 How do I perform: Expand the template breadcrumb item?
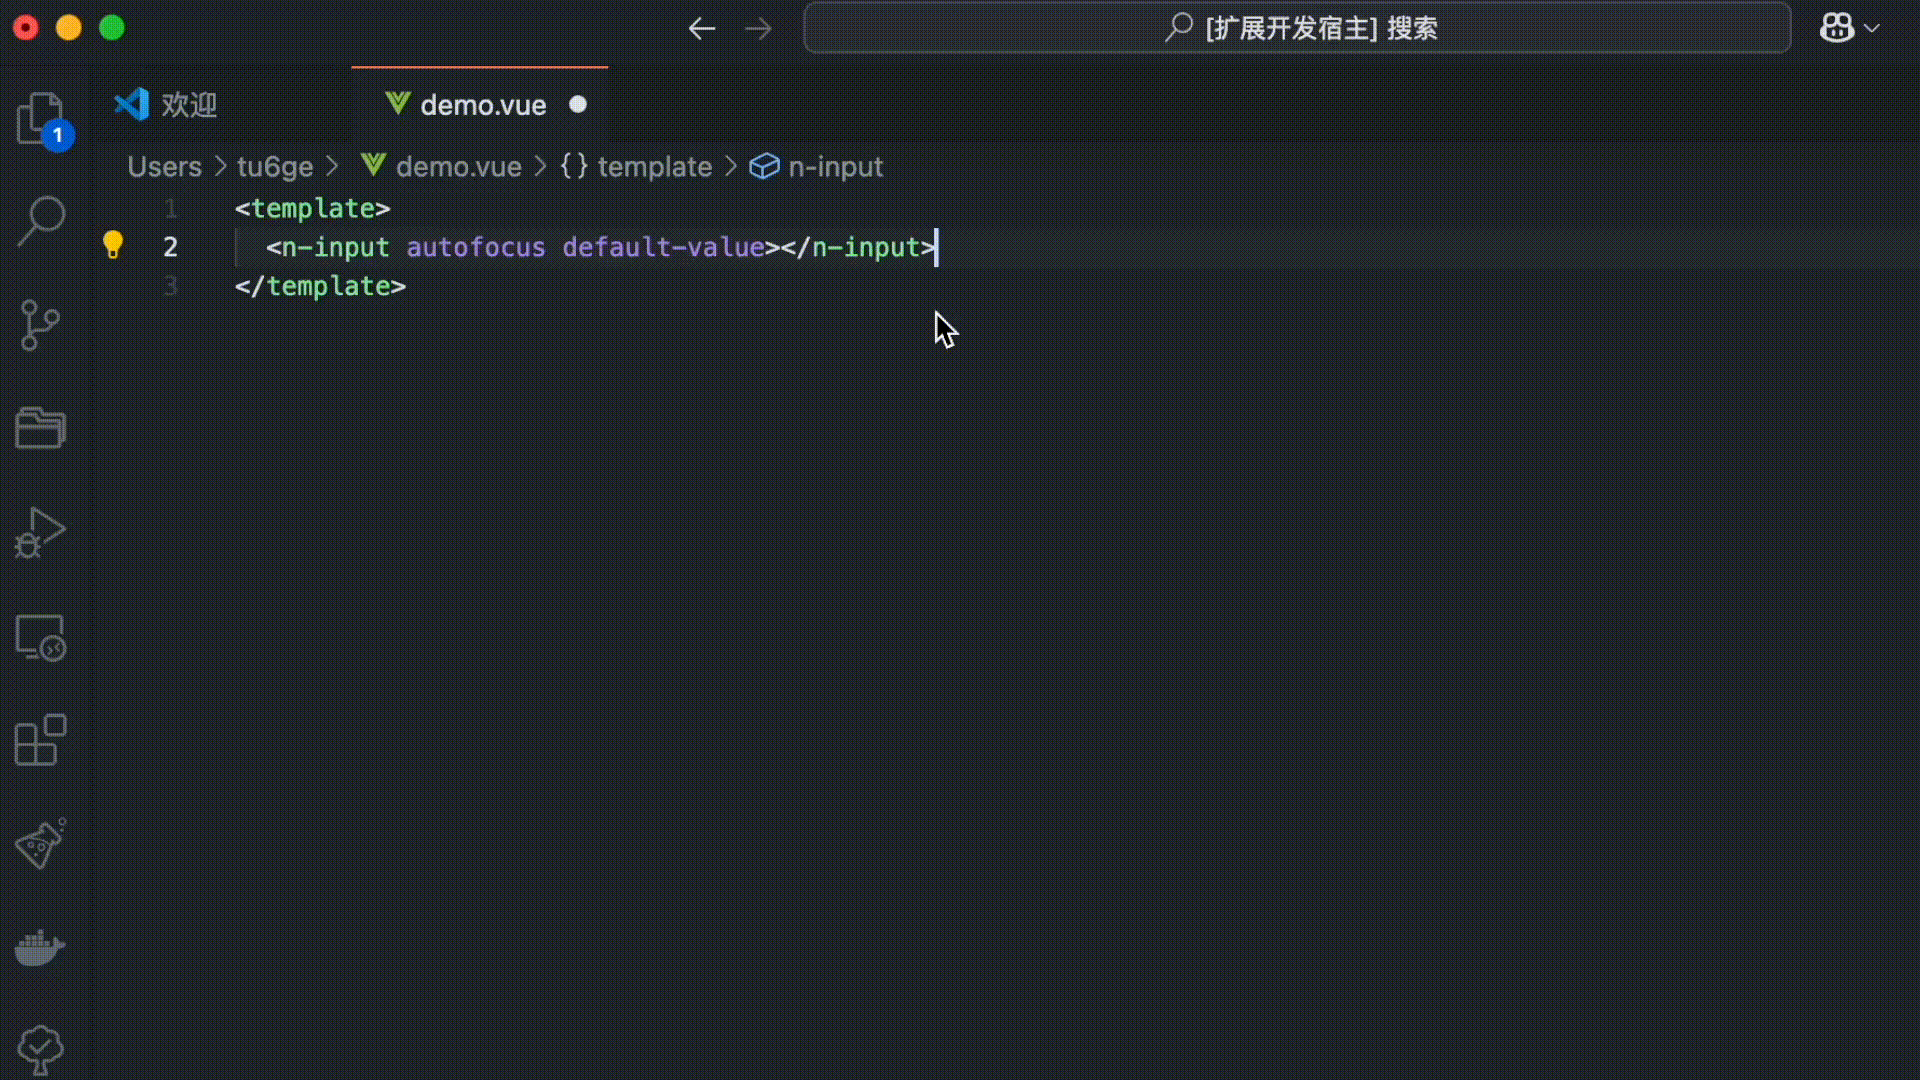point(654,166)
